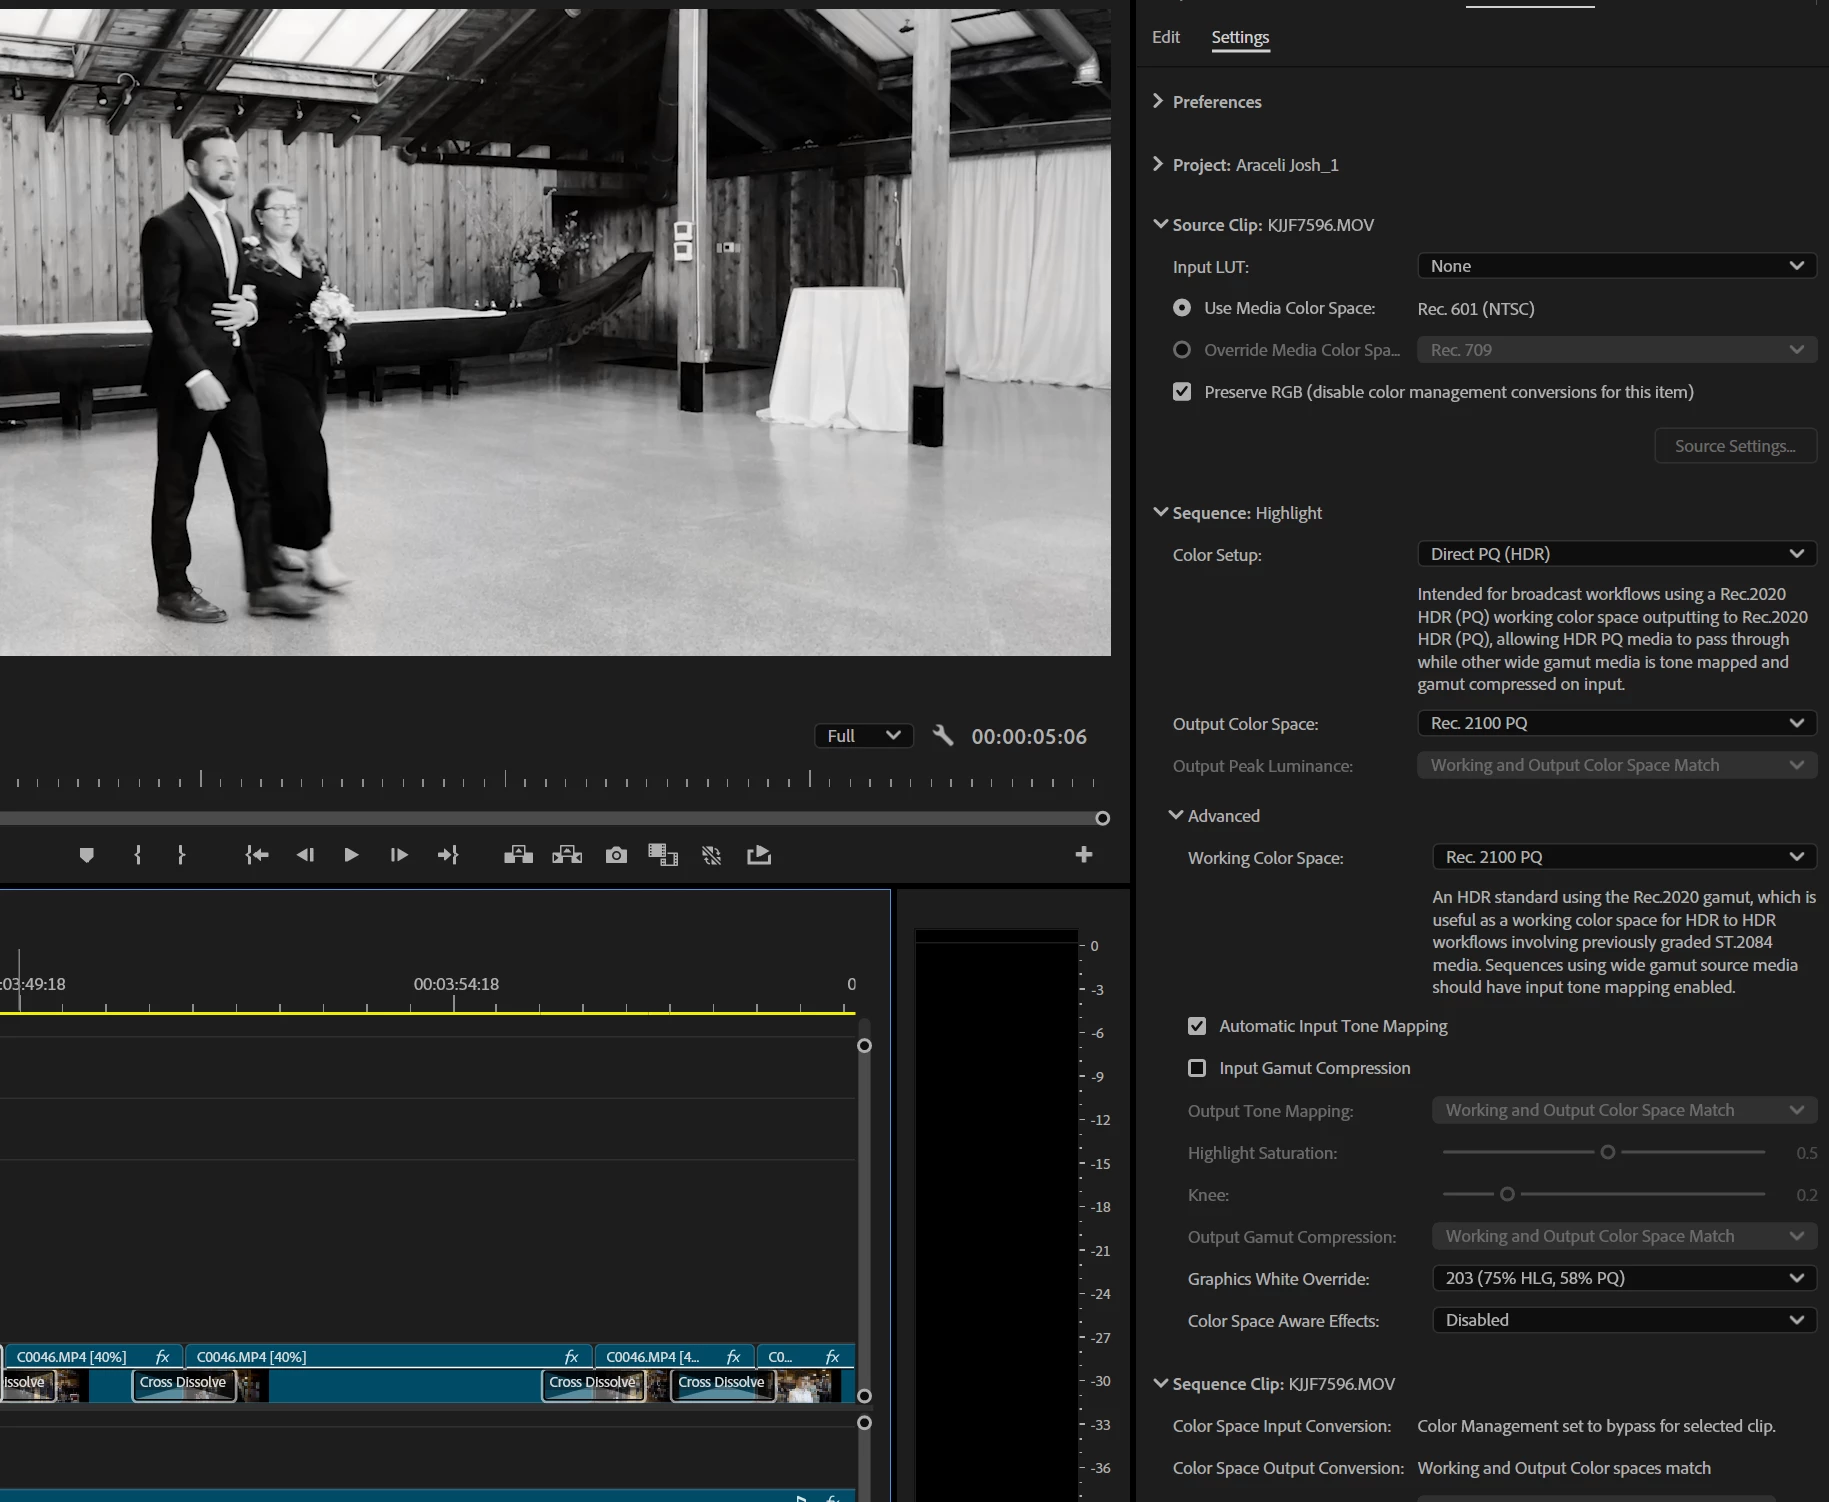Click the Mark In bracket icon

(x=138, y=855)
